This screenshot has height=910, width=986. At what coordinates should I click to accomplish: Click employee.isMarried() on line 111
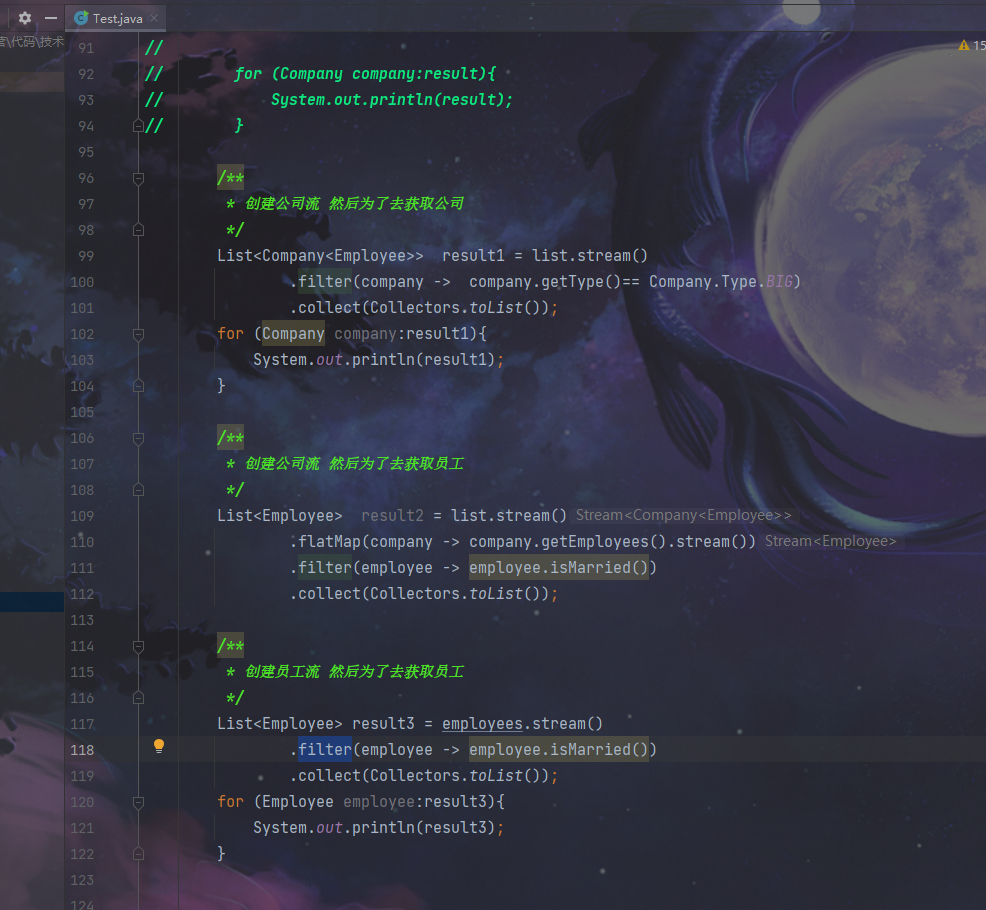[559, 568]
